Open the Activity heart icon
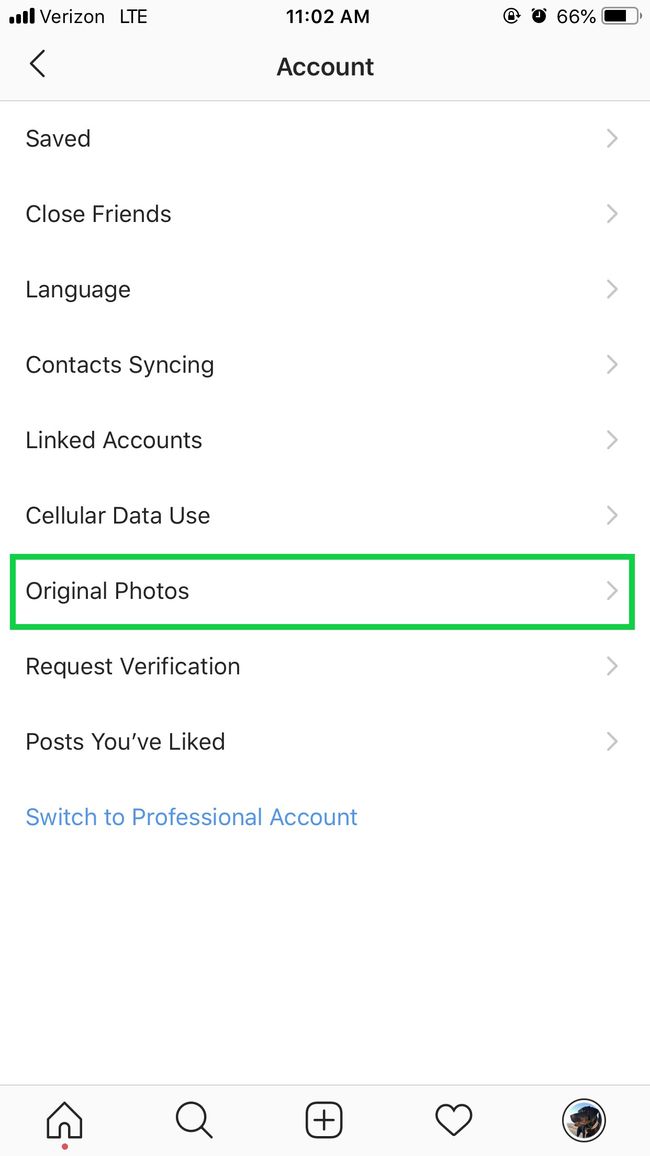Viewport: 650px width, 1156px height. pyautogui.click(x=454, y=1120)
